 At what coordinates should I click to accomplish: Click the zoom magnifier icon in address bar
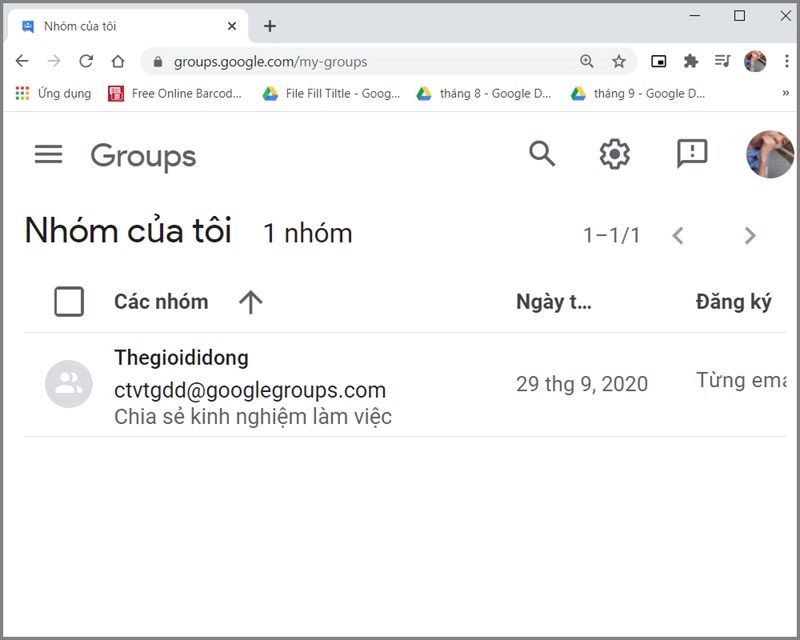587,61
